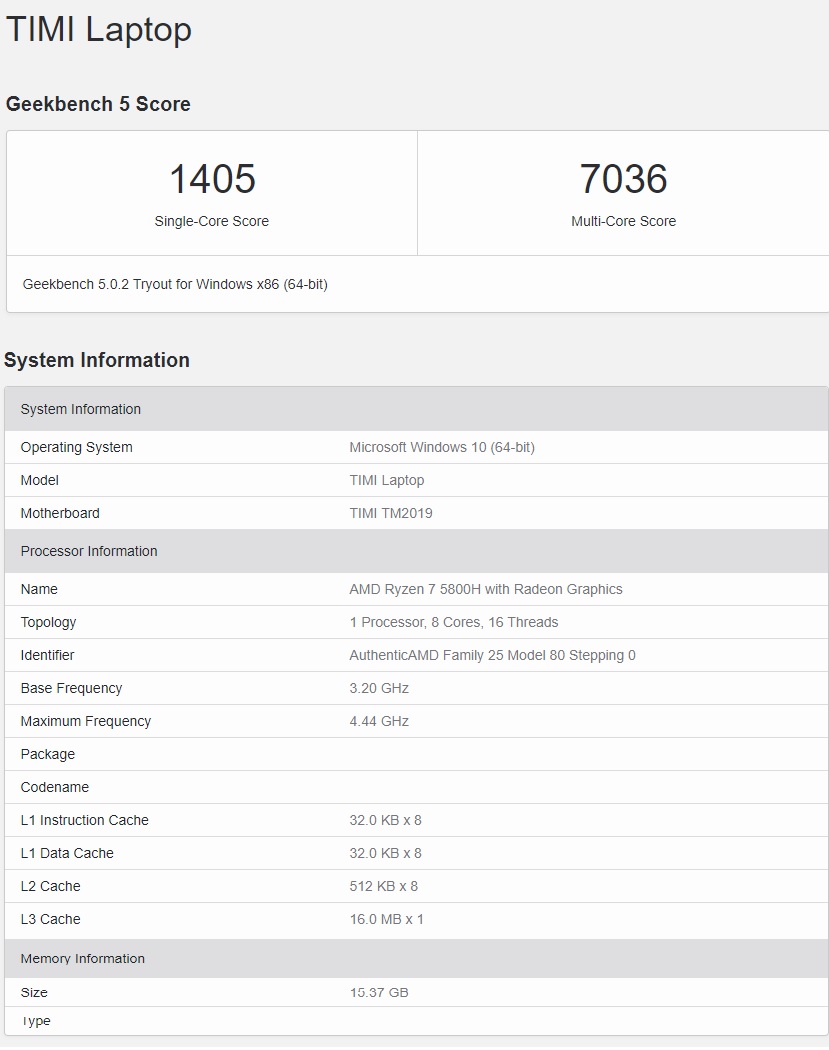Click the TIMI Laptop page title
Screen dimensions: 829x1050
tap(99, 30)
